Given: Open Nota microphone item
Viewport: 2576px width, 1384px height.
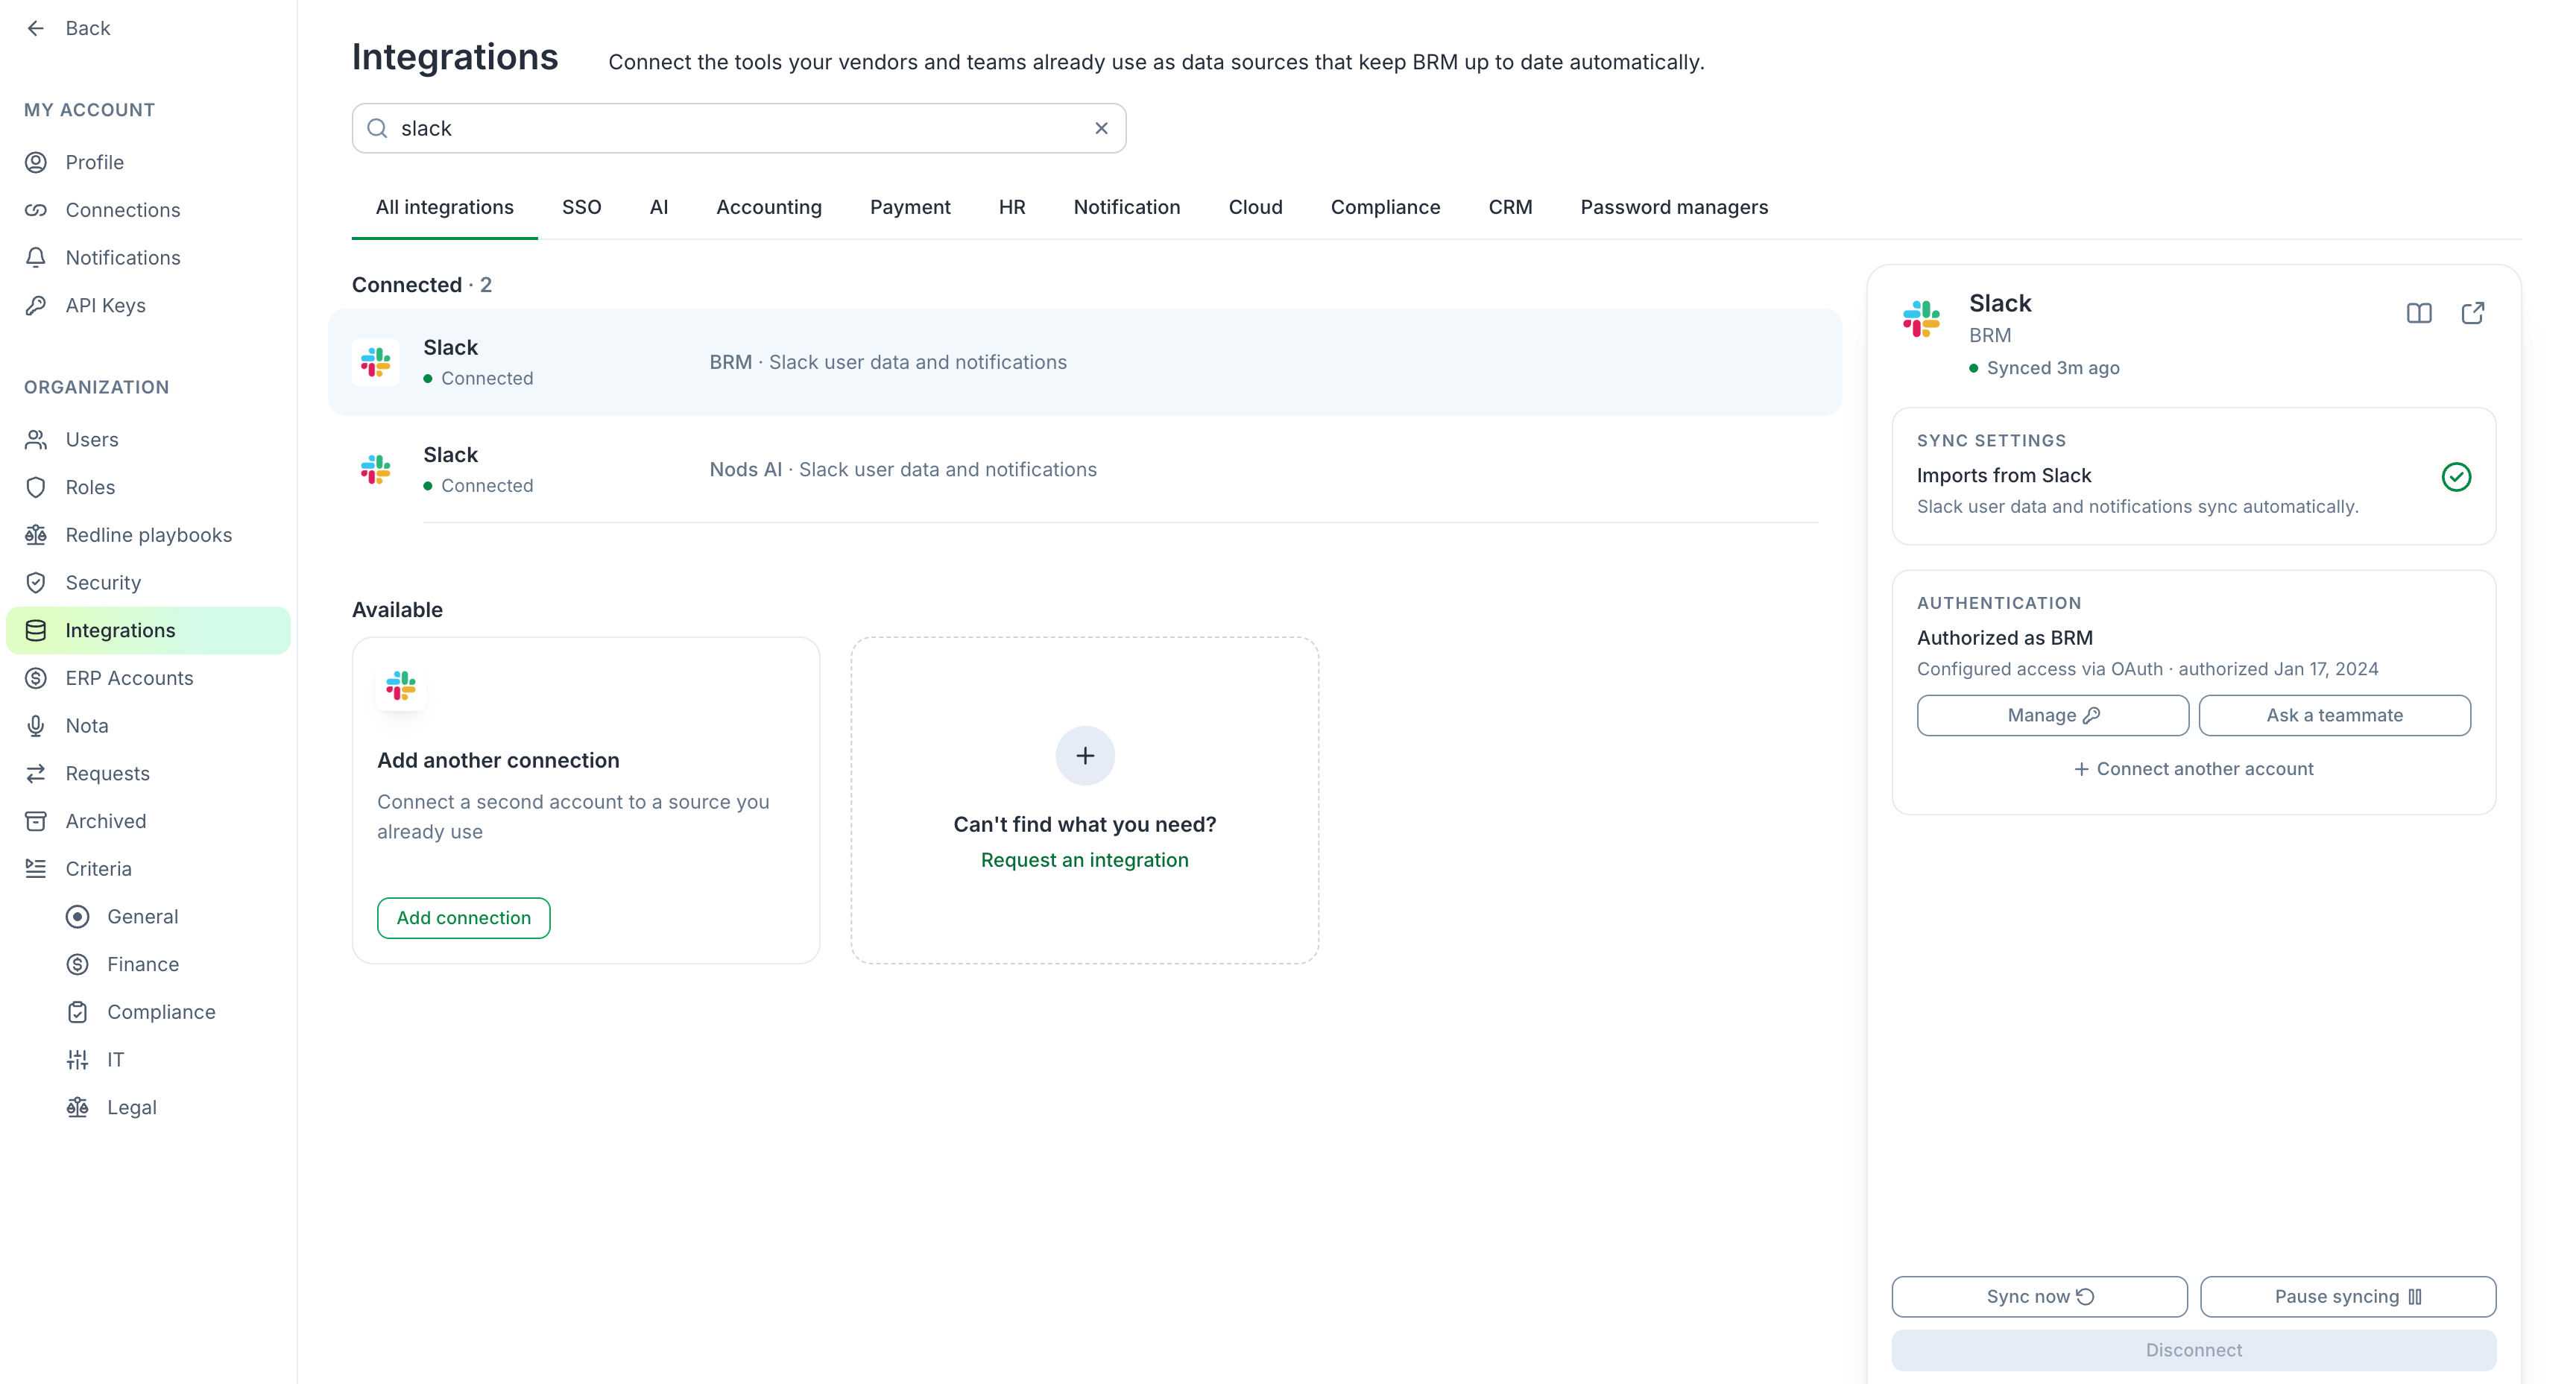Looking at the screenshot, I should pos(148,726).
